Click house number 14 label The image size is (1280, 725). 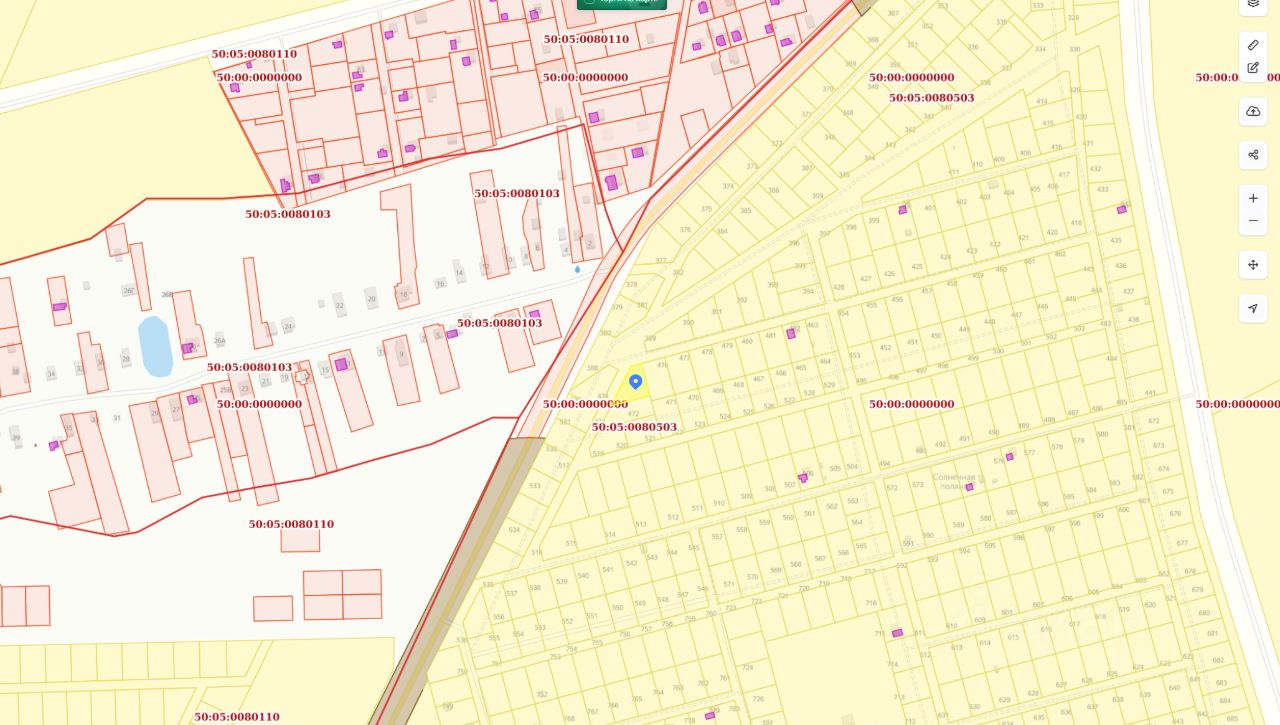(459, 273)
